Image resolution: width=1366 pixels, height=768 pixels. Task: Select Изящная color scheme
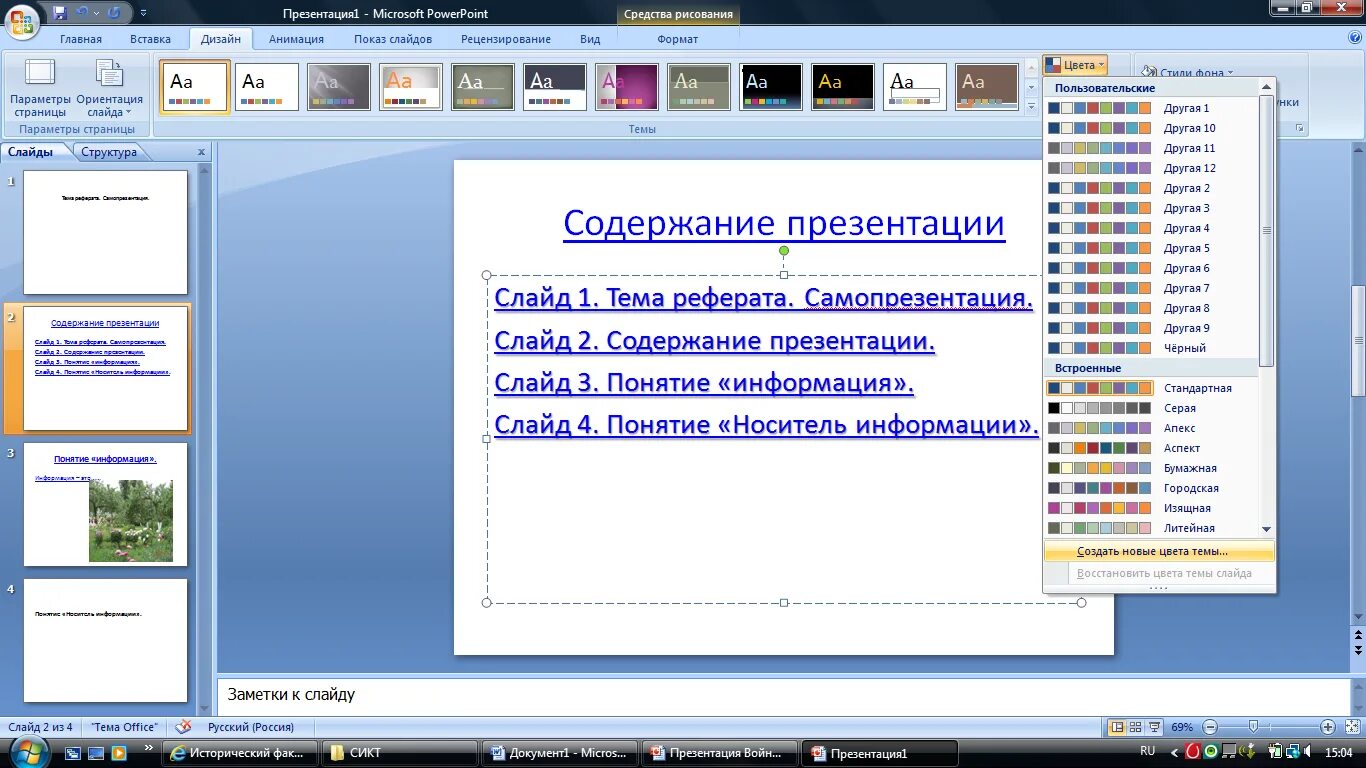click(x=1152, y=508)
